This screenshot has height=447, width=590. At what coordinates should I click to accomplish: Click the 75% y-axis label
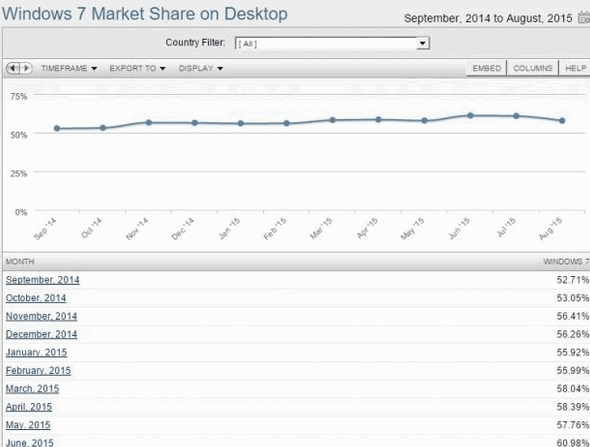(x=19, y=96)
